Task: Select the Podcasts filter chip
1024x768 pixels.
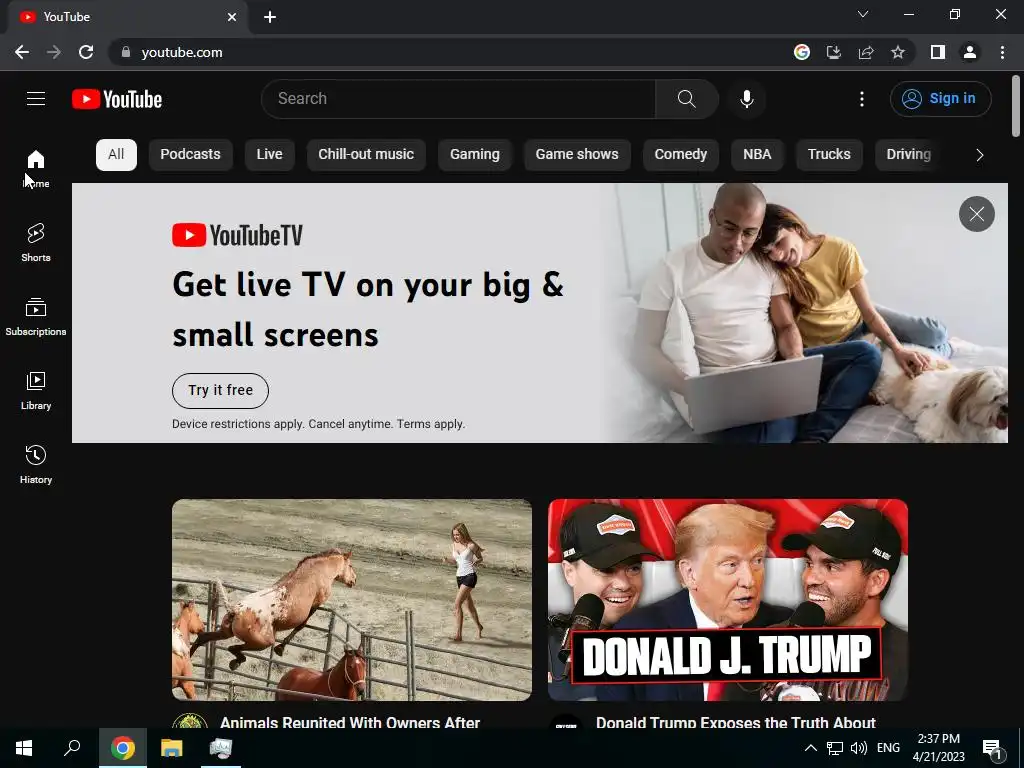Action: coord(190,155)
